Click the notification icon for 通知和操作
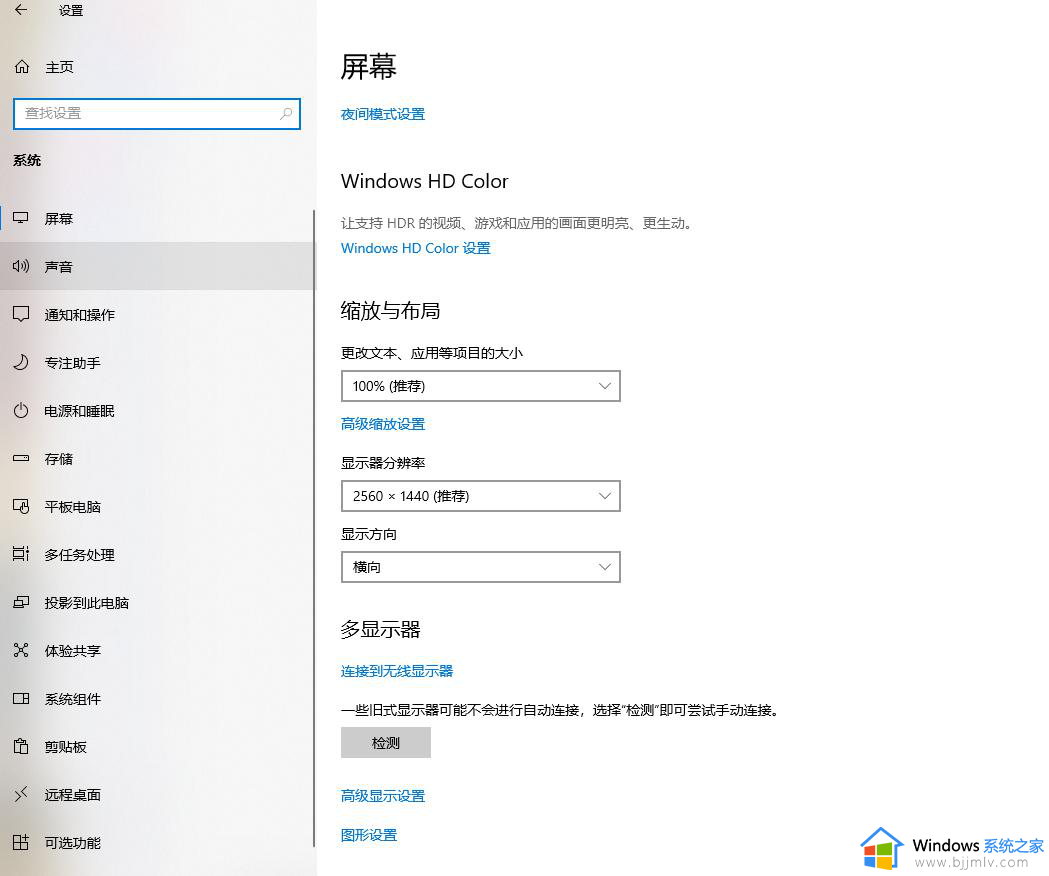Image resolution: width=1049 pixels, height=876 pixels. coord(21,314)
